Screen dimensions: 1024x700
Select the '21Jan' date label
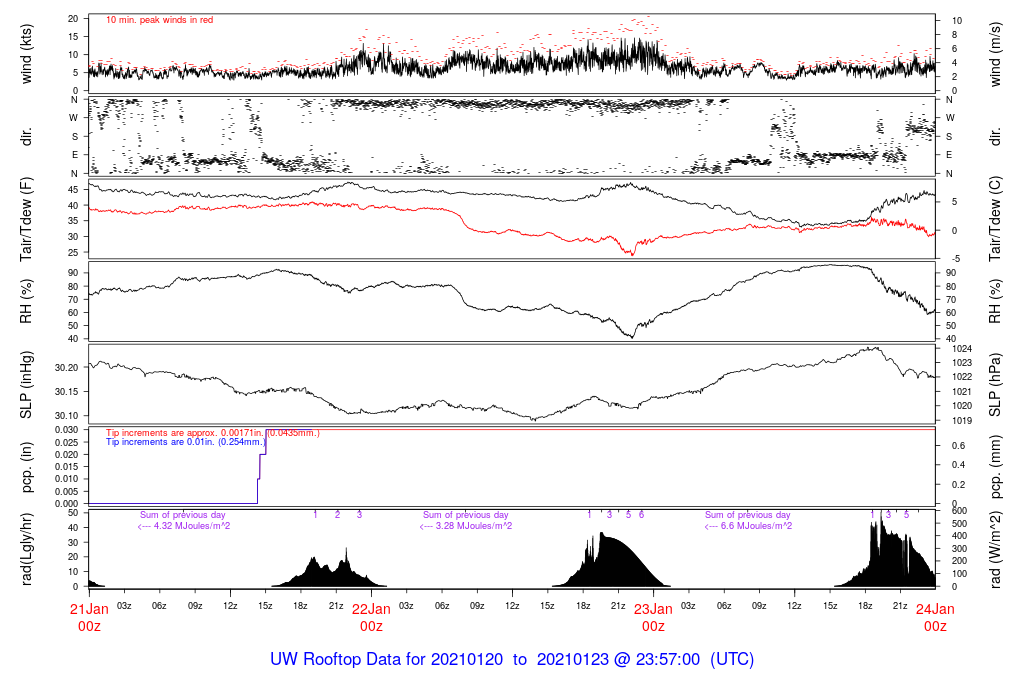coord(89,609)
